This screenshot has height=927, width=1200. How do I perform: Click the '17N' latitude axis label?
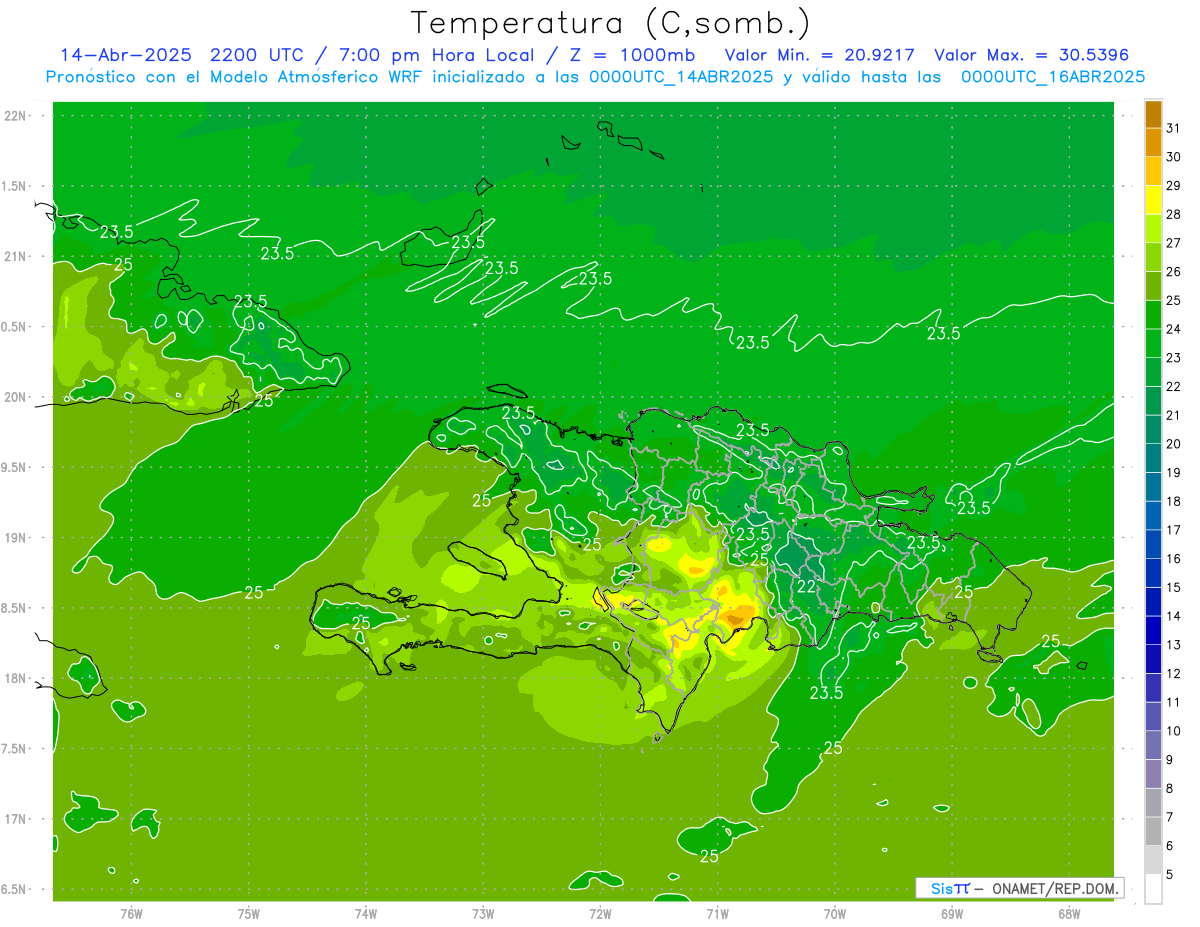coord(16,819)
